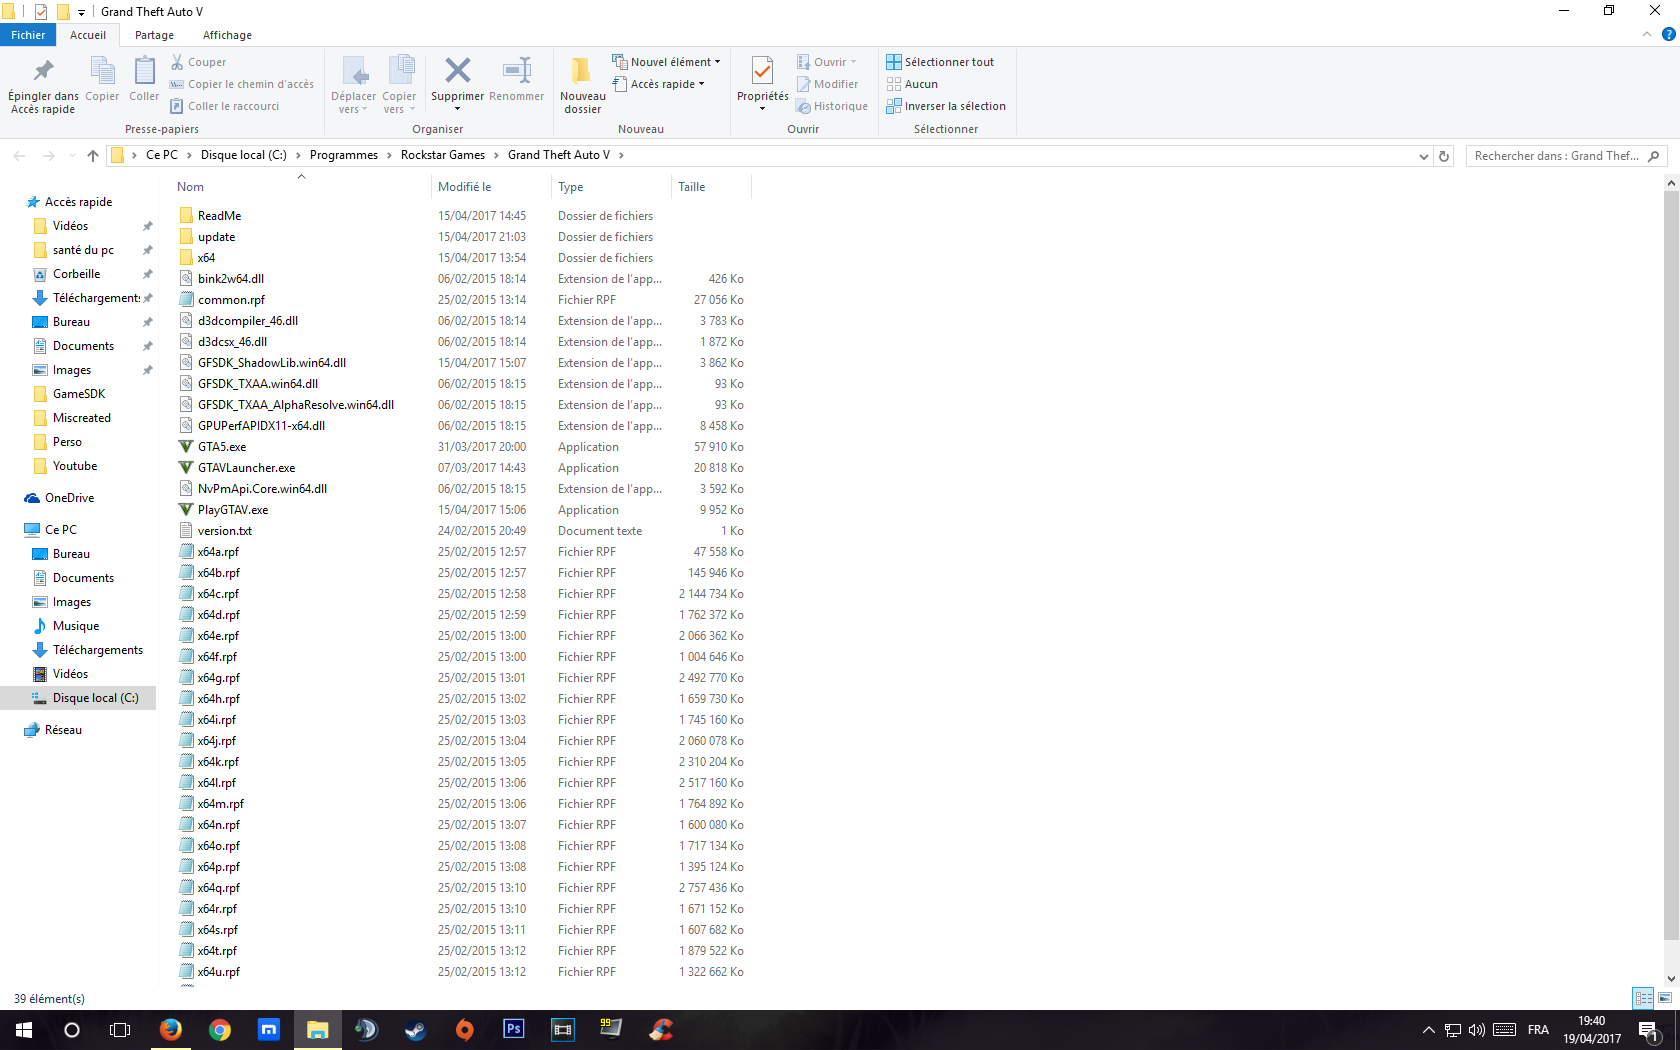
Task: Open address bar history dropdown chevron
Action: click(x=1424, y=156)
